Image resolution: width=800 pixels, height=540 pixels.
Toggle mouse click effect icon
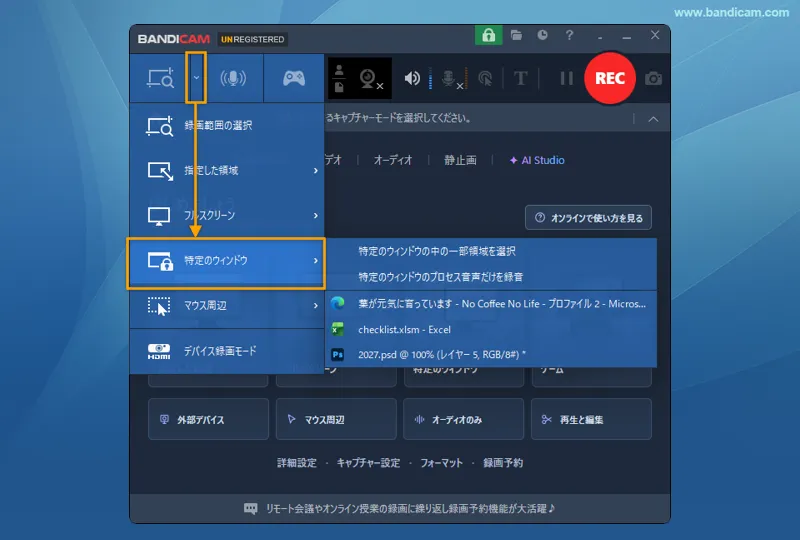(x=485, y=78)
